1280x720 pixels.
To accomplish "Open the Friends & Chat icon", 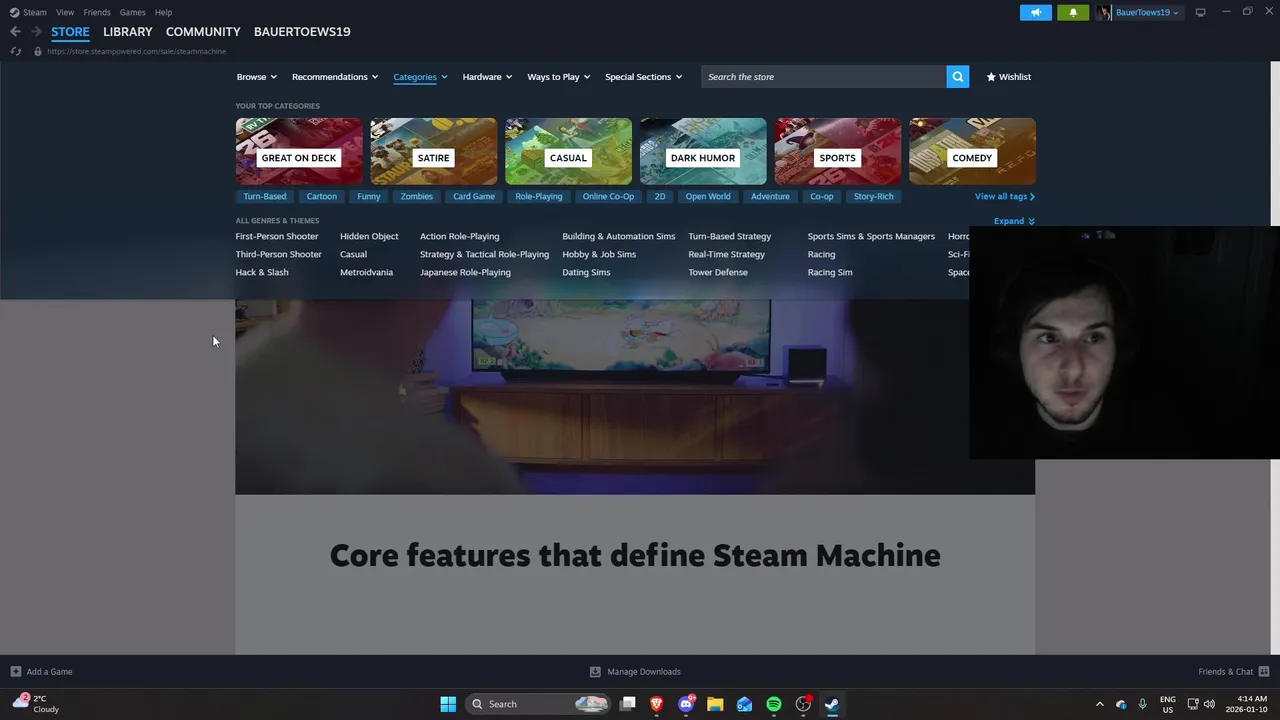I will (1264, 672).
